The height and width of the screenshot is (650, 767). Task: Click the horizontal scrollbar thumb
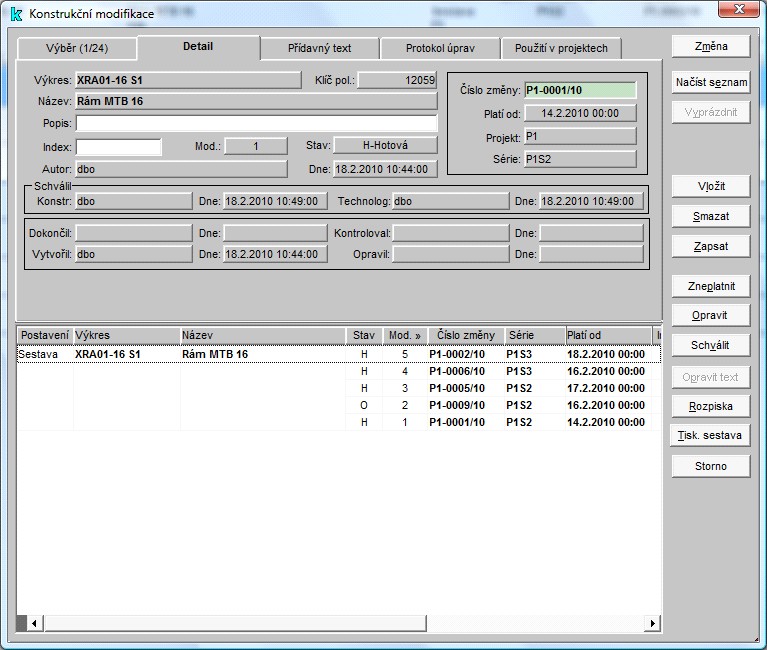click(x=235, y=623)
